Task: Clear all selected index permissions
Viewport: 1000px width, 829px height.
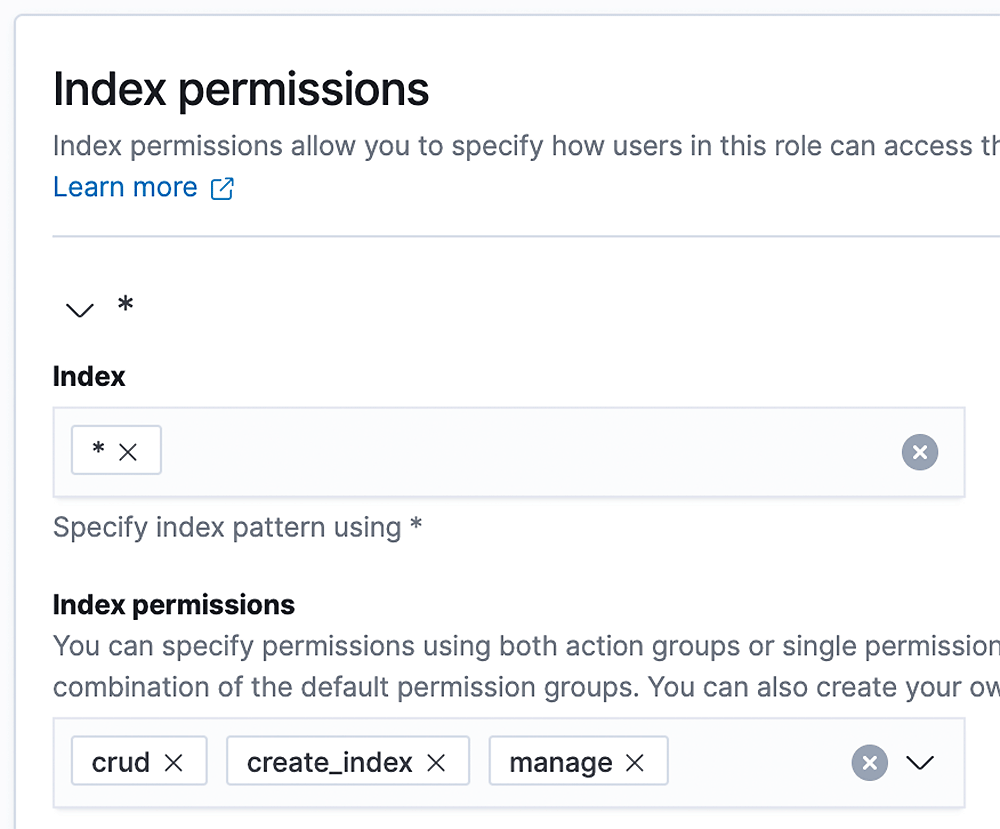Action: [870, 763]
